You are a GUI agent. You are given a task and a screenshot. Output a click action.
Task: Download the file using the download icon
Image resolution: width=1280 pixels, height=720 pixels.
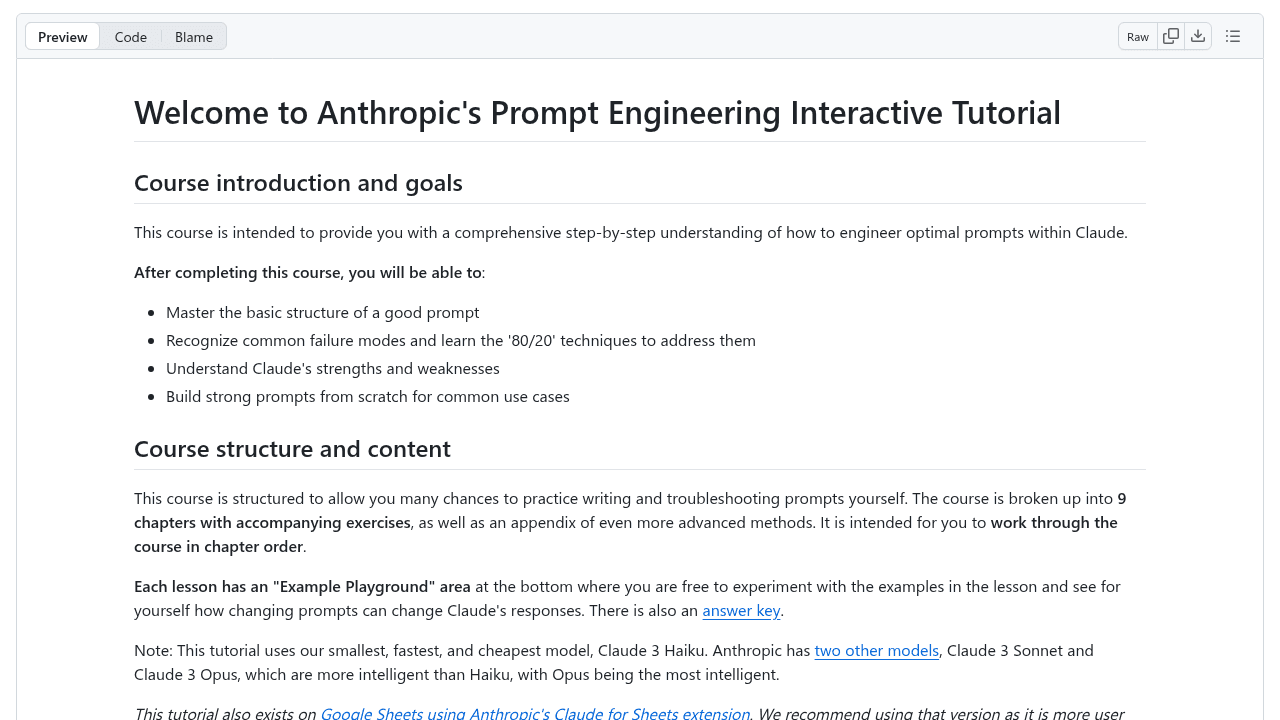click(1198, 36)
